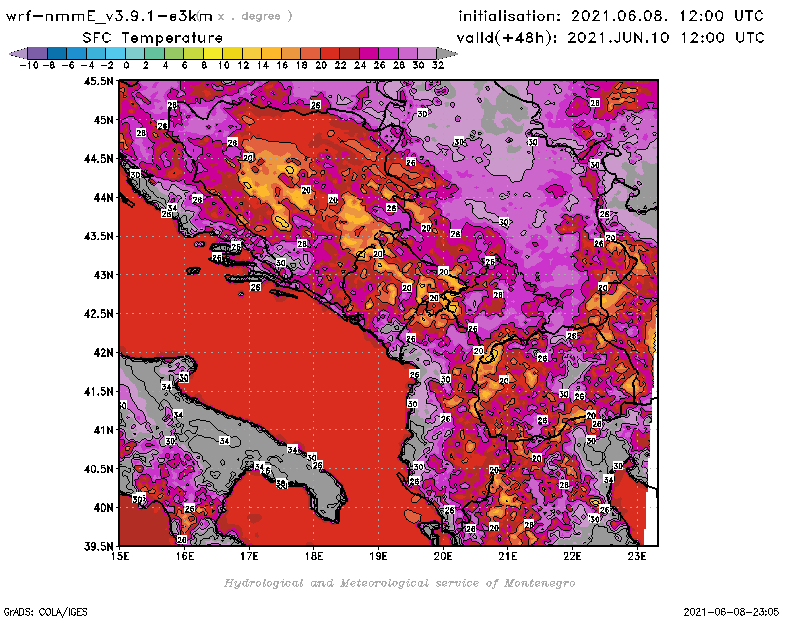
Task: Click the model title 'wrf-nmmE_v3.9.1-e3km'
Action: click(x=109, y=16)
